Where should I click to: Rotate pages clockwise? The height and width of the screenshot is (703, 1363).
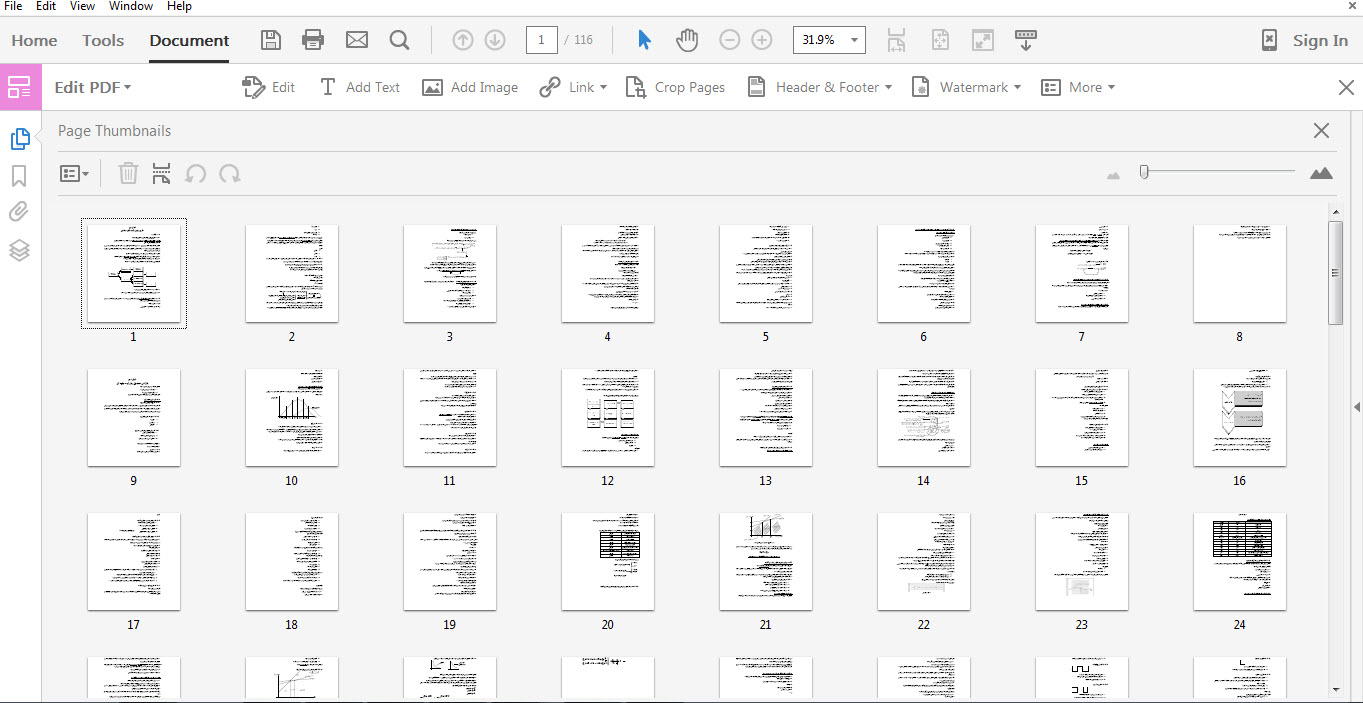click(230, 174)
